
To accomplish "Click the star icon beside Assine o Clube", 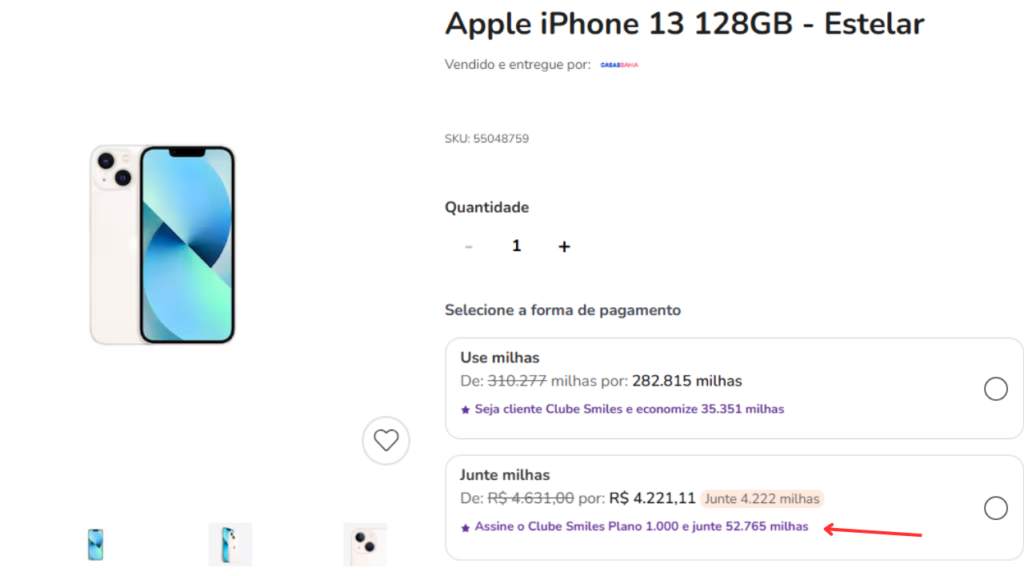I will tap(465, 528).
